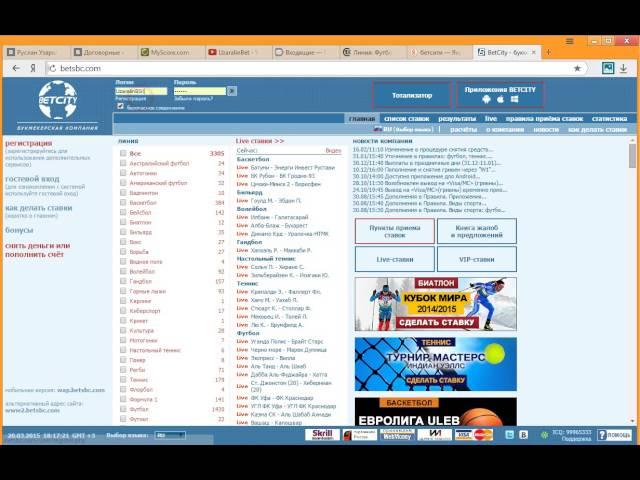Click 'Пункты приема ставок' button

[x=394, y=231]
